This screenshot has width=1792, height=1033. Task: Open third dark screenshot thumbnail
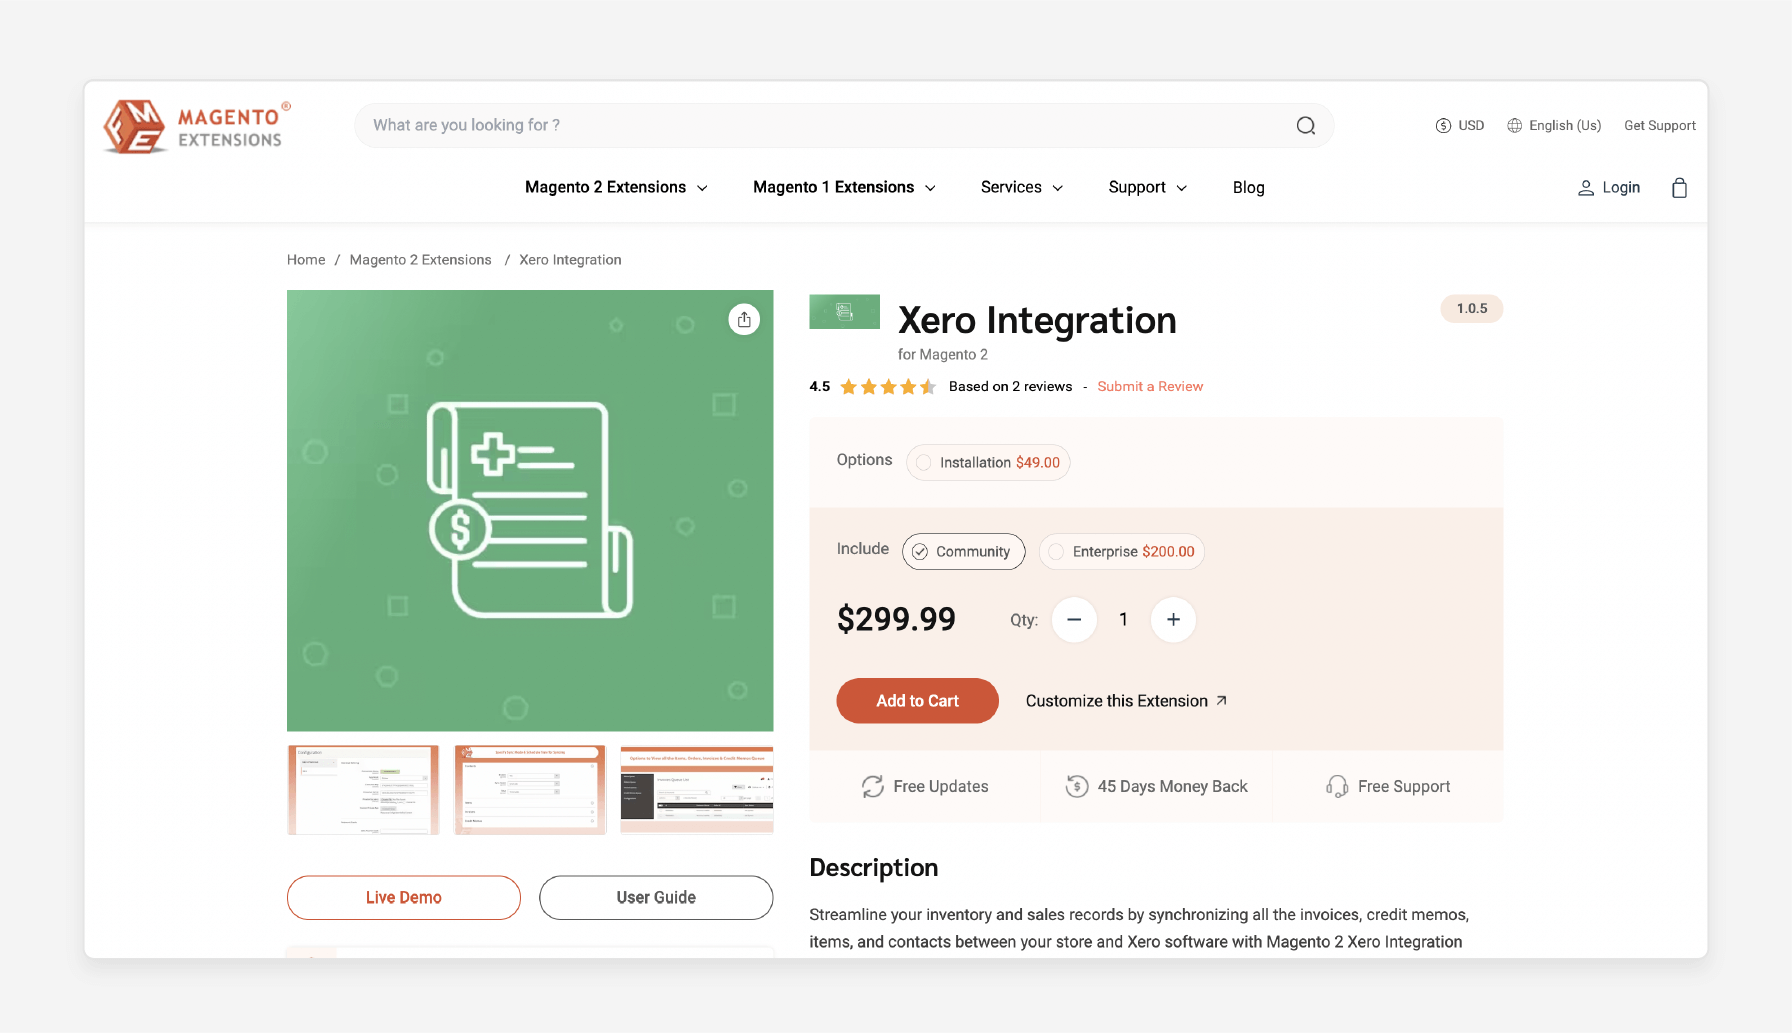pos(697,790)
